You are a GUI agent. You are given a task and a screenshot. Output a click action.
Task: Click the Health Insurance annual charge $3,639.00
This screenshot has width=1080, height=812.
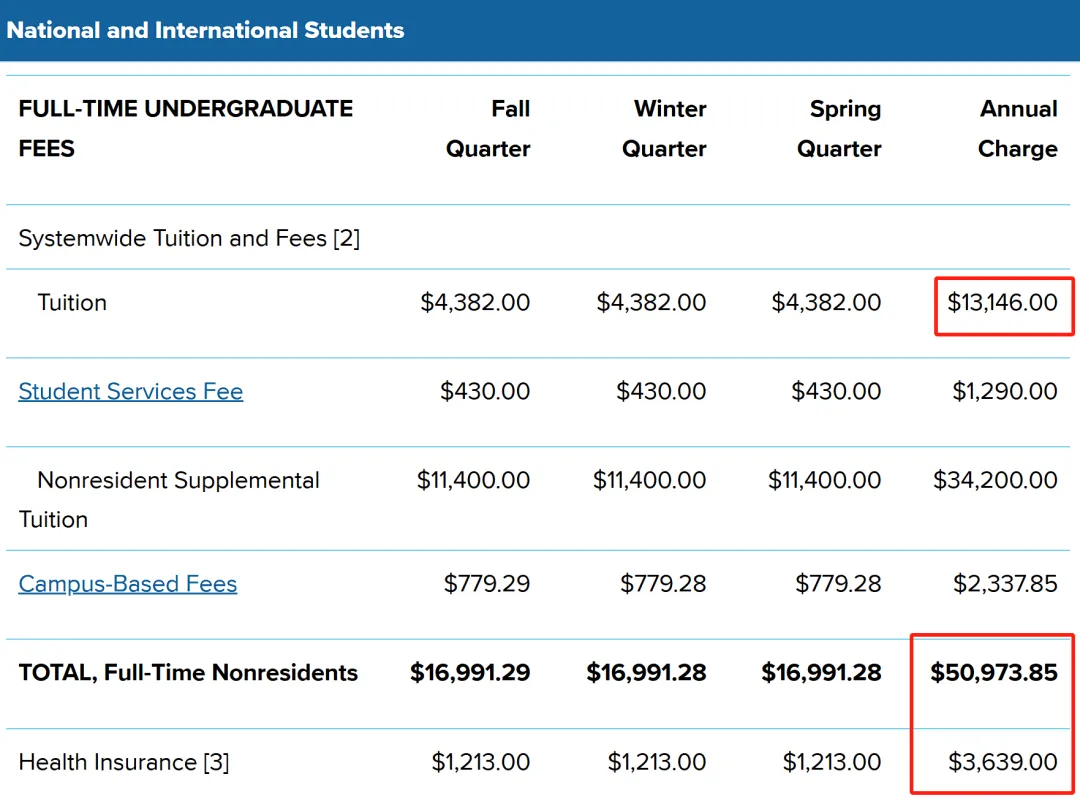coord(1003,762)
